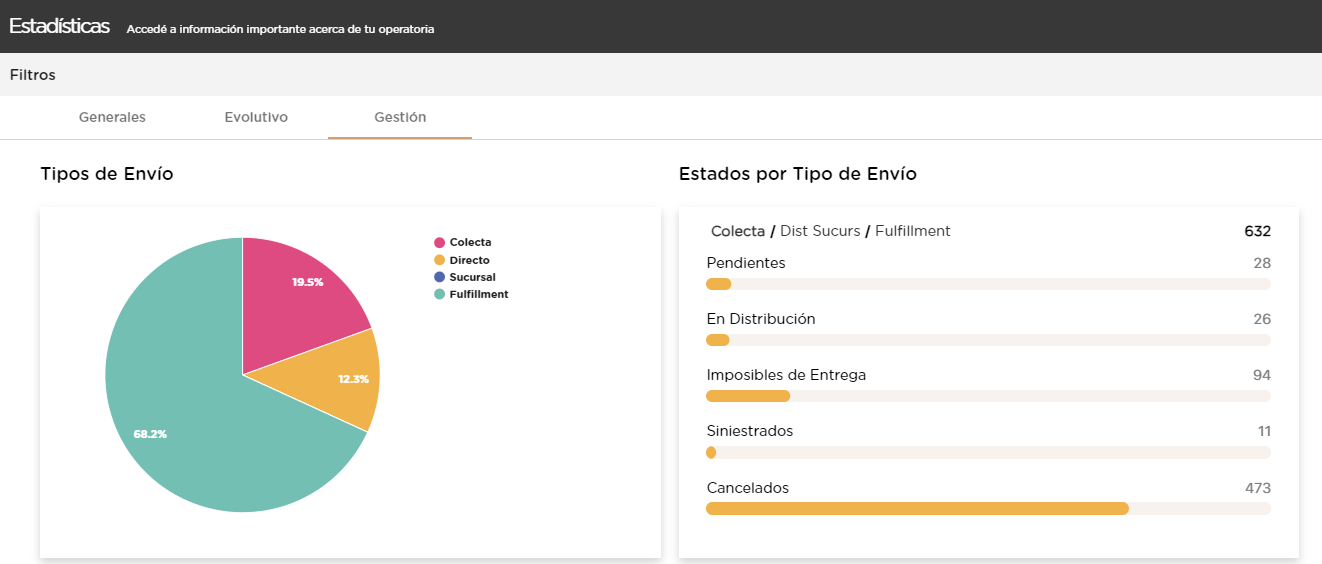Click the Sucursal legend label
The image size is (1322, 564).
click(x=472, y=277)
